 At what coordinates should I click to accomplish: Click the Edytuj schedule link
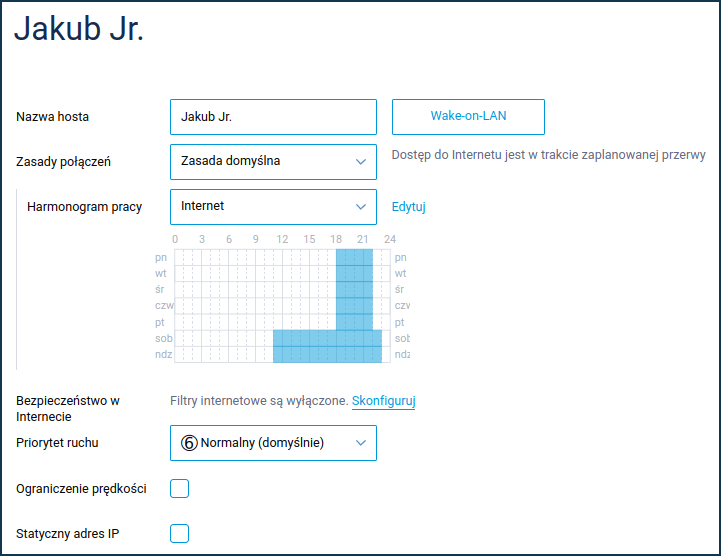(409, 207)
